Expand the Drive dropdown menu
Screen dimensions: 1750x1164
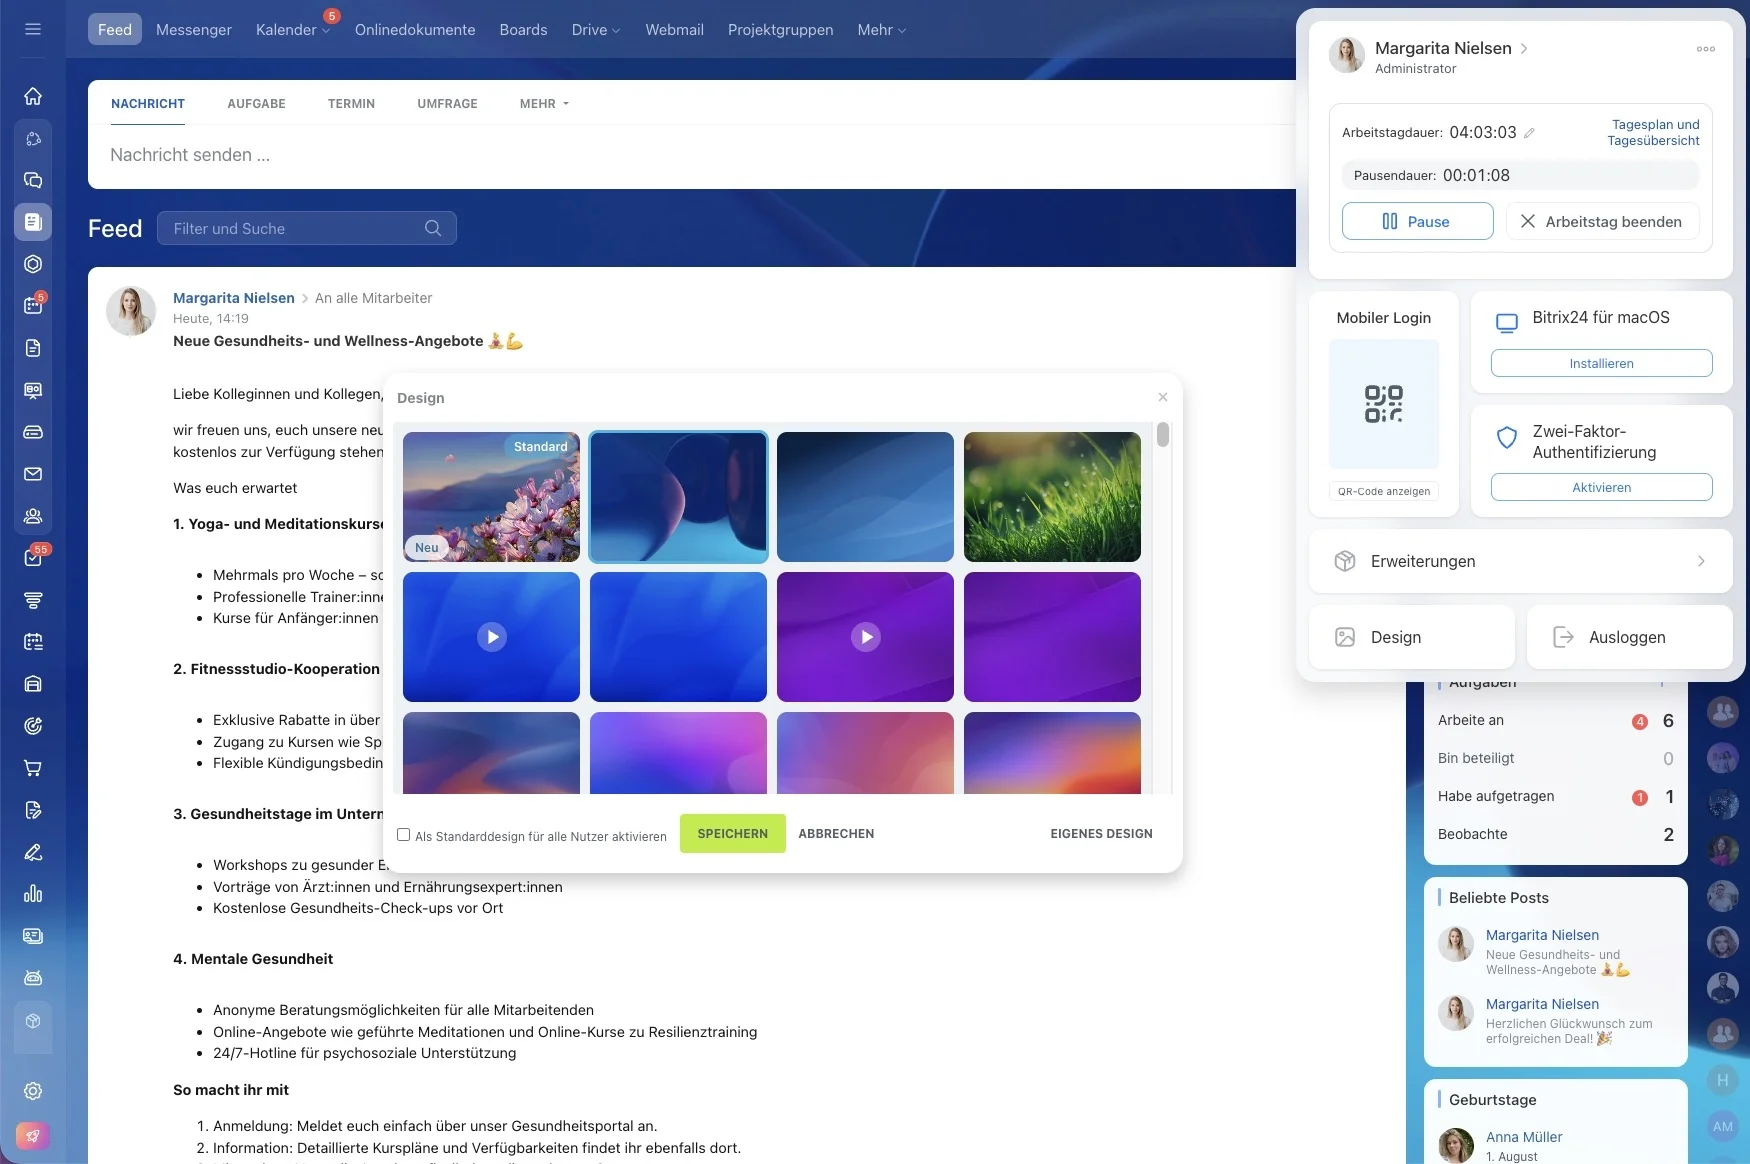point(596,30)
